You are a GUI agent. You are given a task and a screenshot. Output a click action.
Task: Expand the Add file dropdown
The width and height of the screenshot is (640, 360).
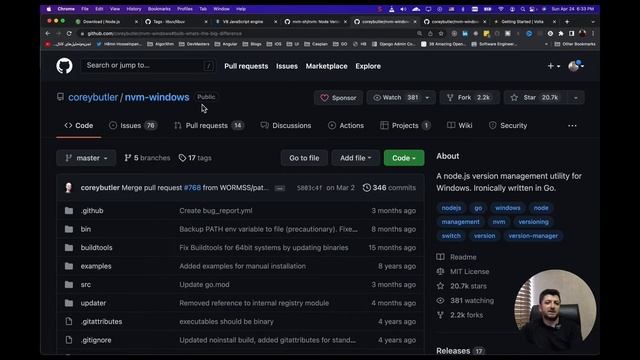click(x=356, y=158)
